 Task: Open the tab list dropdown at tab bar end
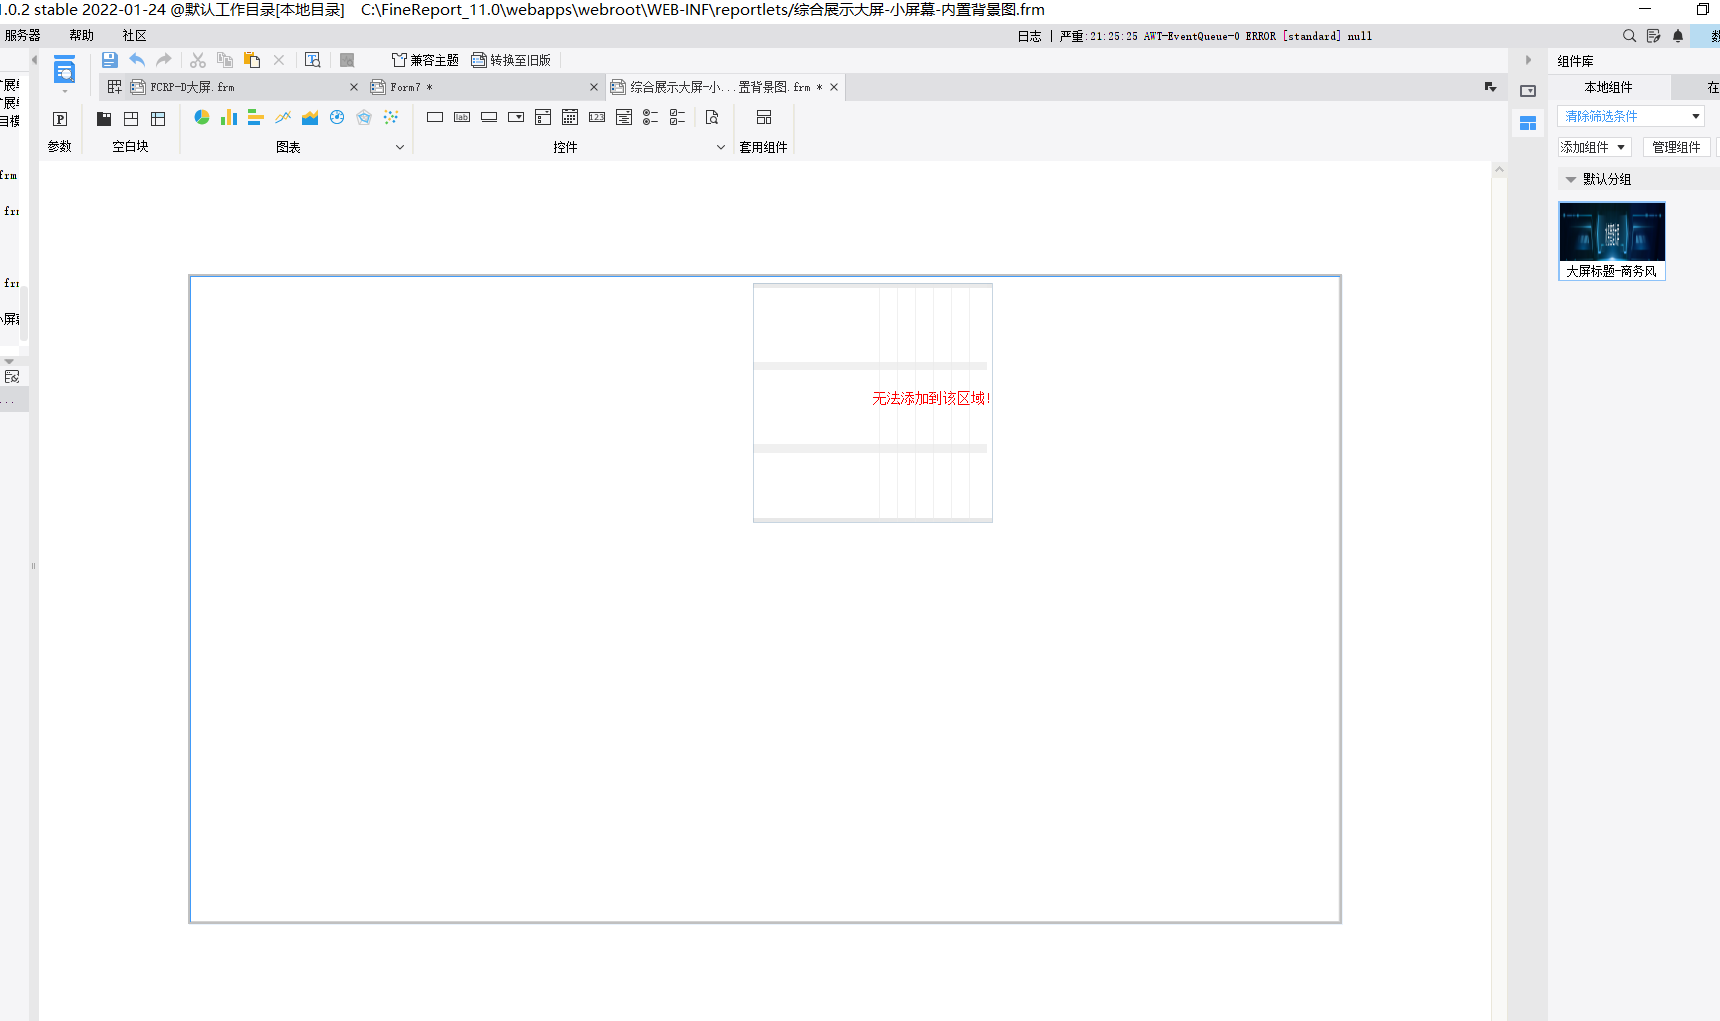click(x=1490, y=88)
